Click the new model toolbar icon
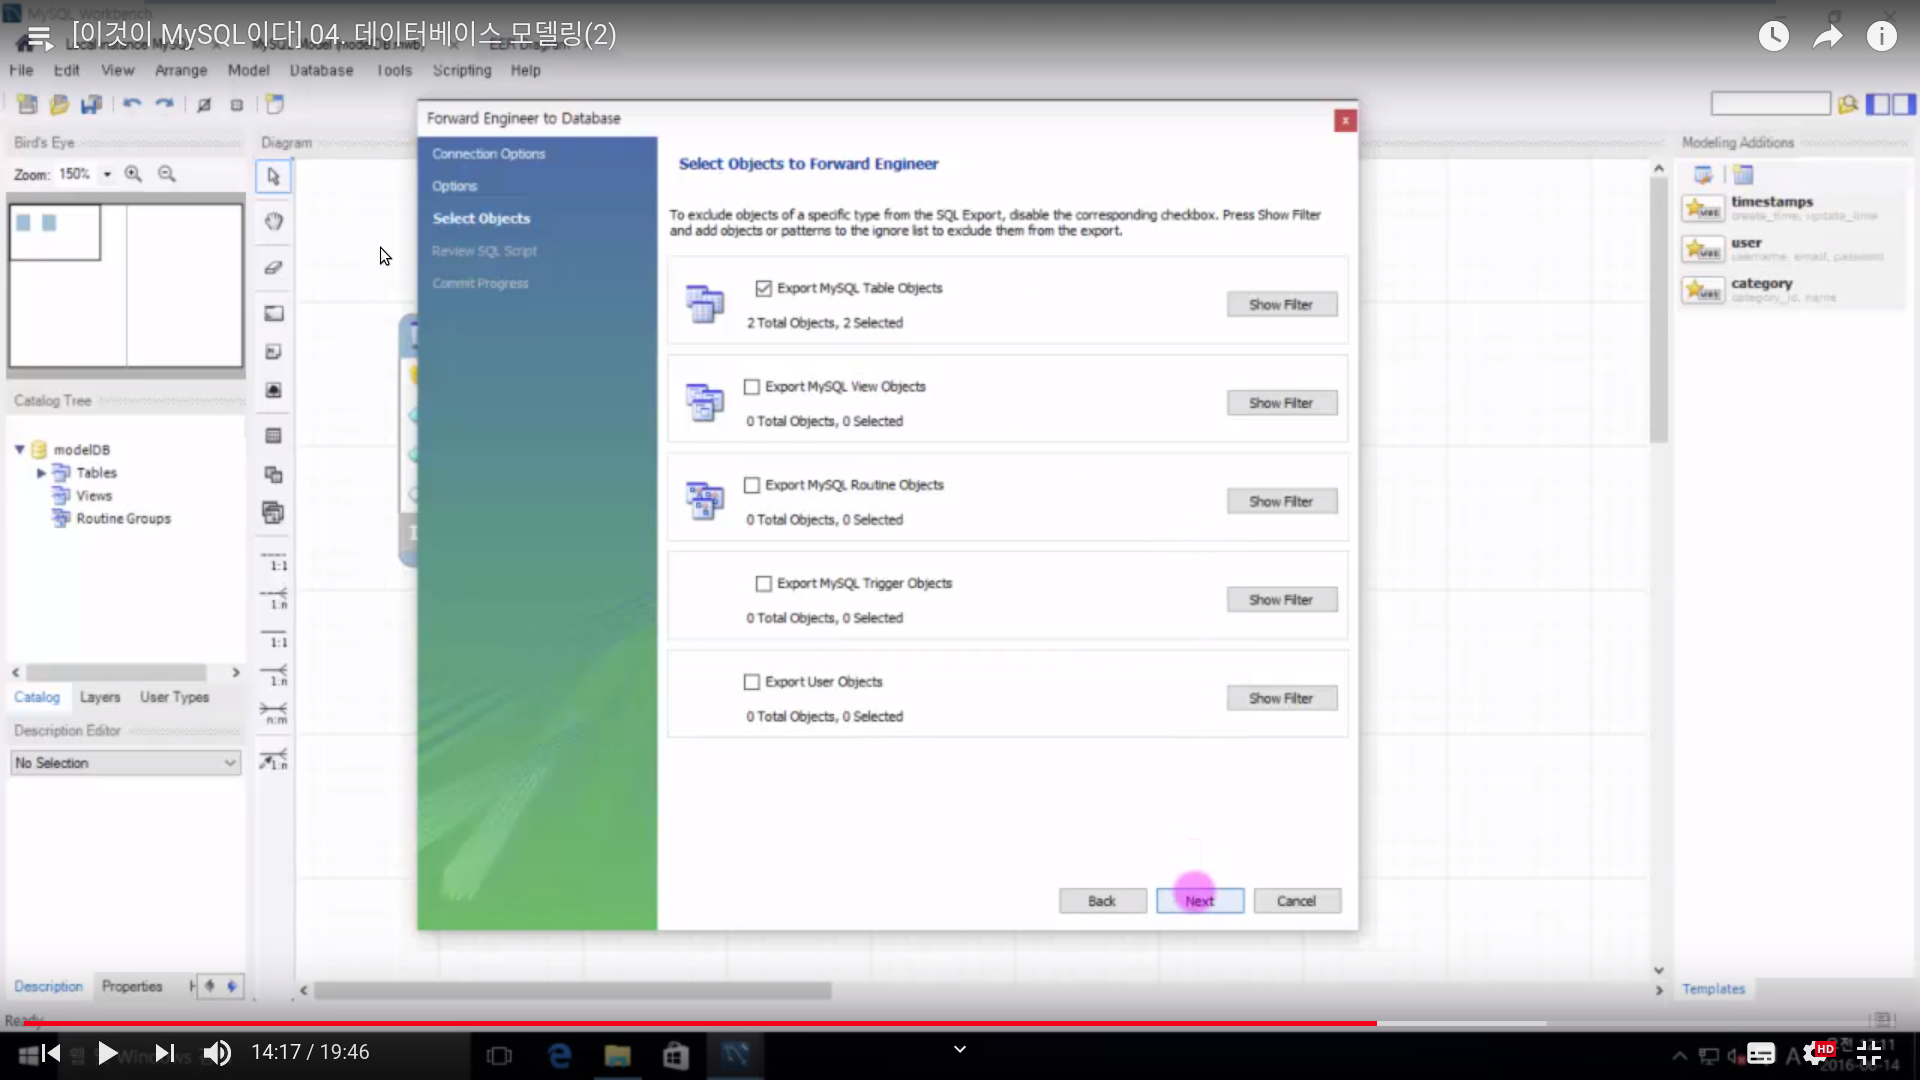Screen dimensions: 1920x1080 (27, 104)
